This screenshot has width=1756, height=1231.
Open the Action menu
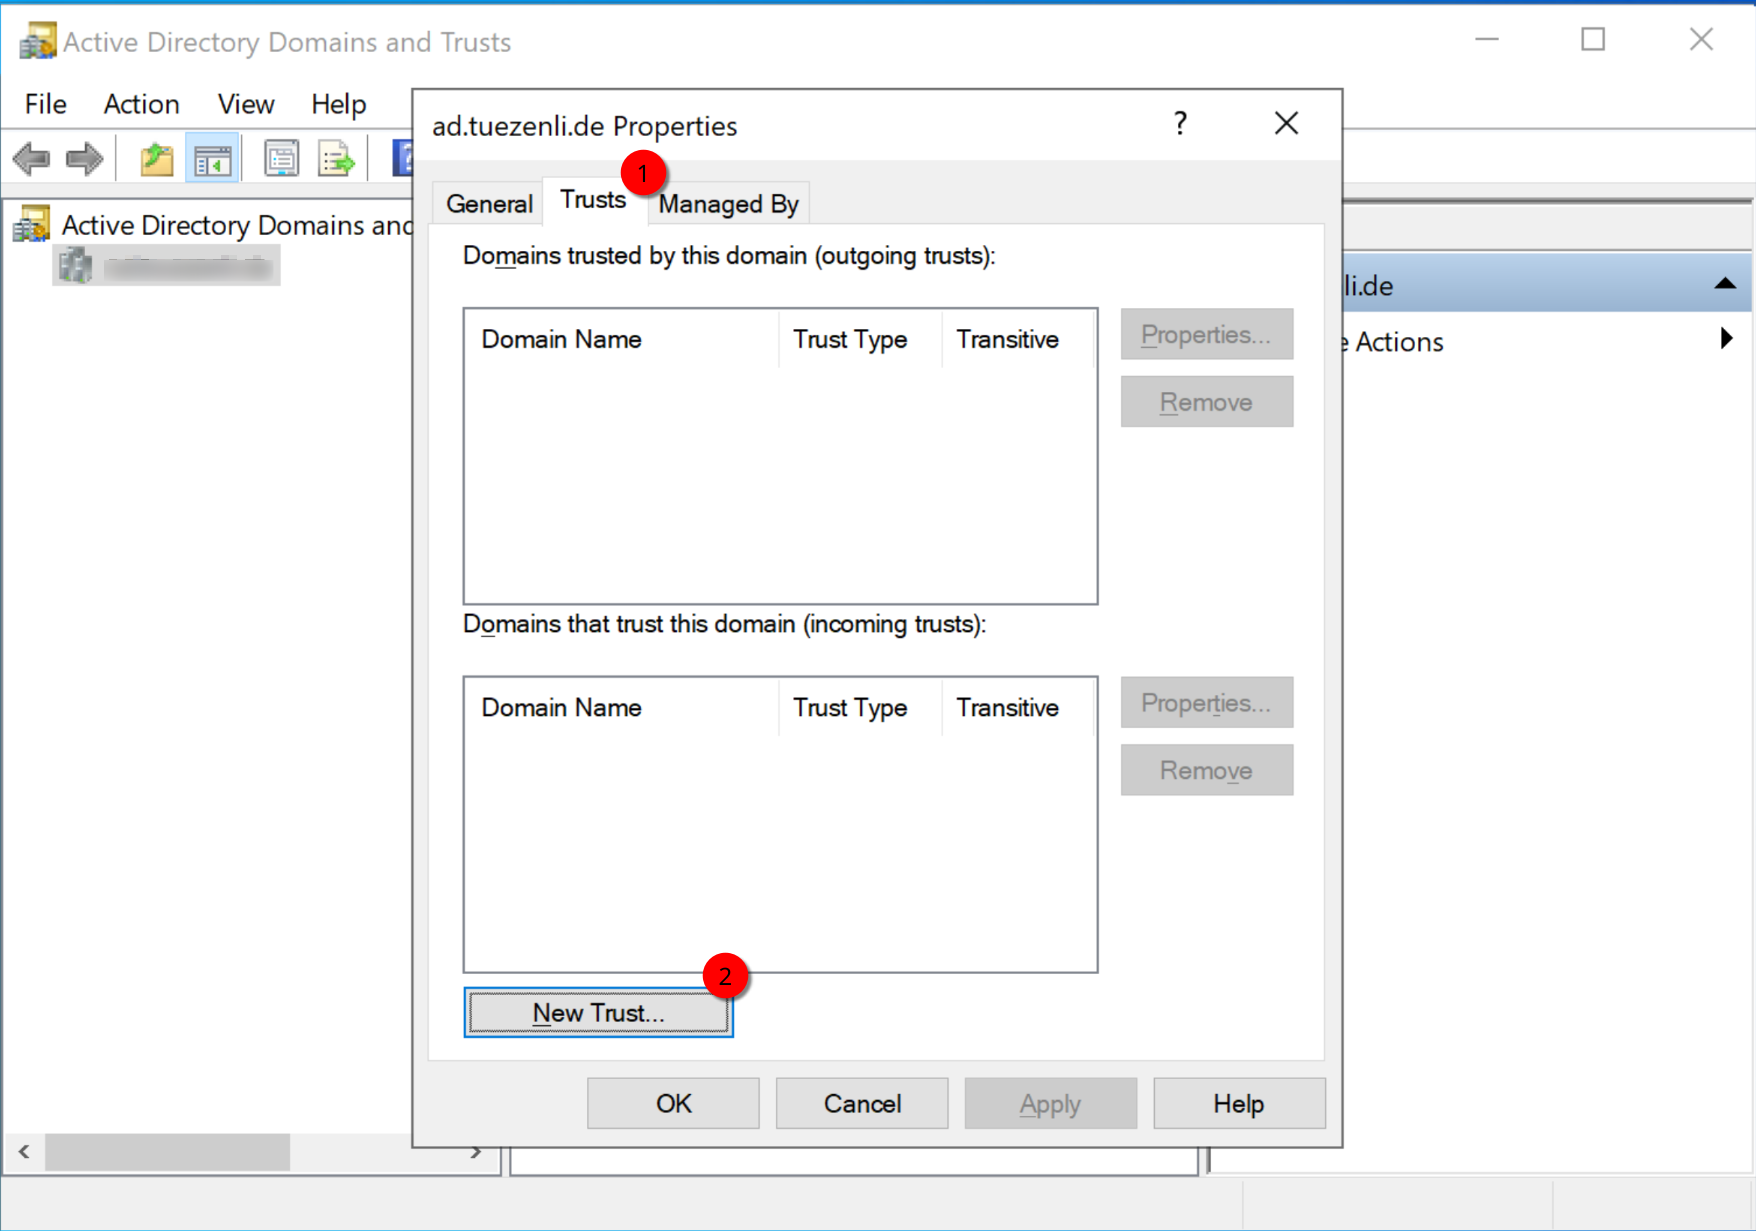tap(141, 104)
